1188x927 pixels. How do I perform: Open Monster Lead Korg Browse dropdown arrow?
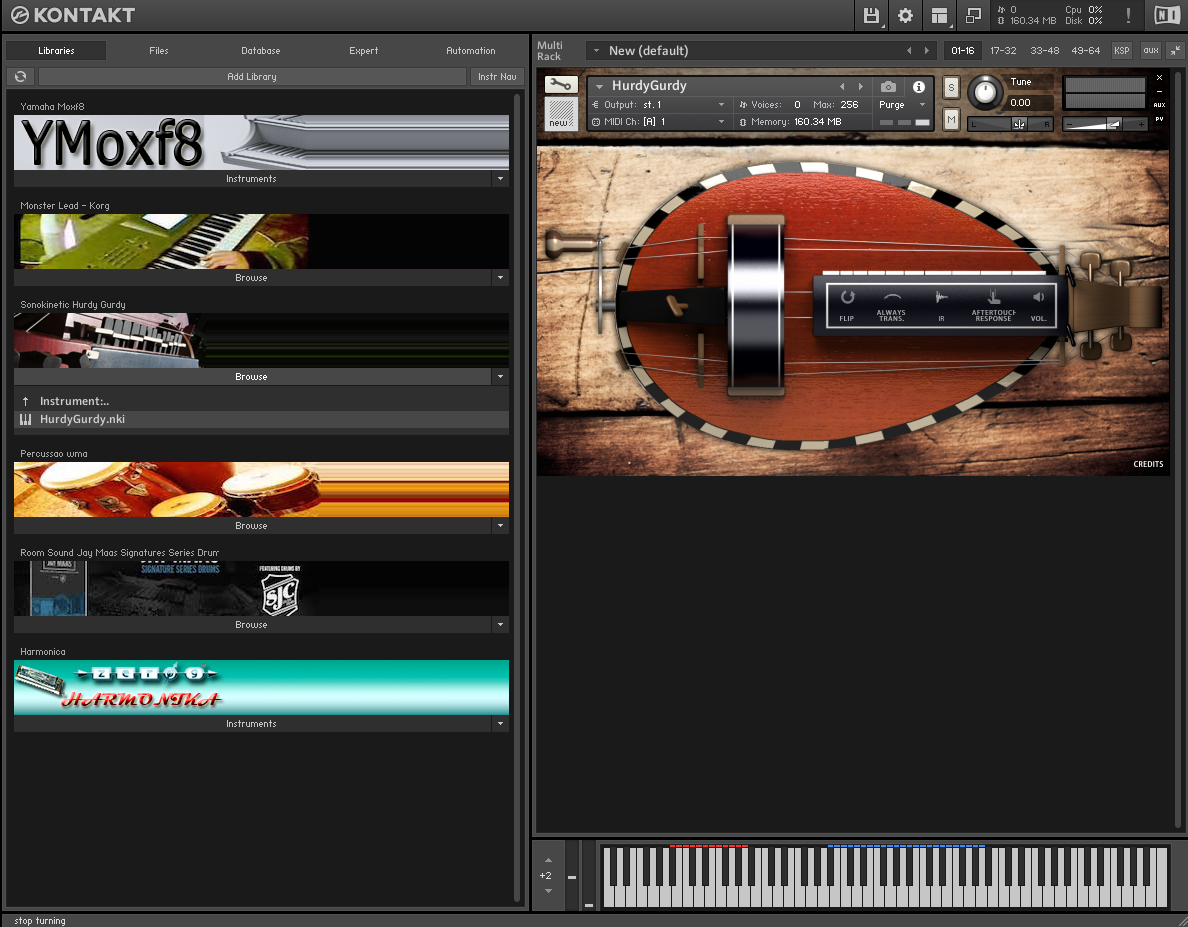[500, 278]
